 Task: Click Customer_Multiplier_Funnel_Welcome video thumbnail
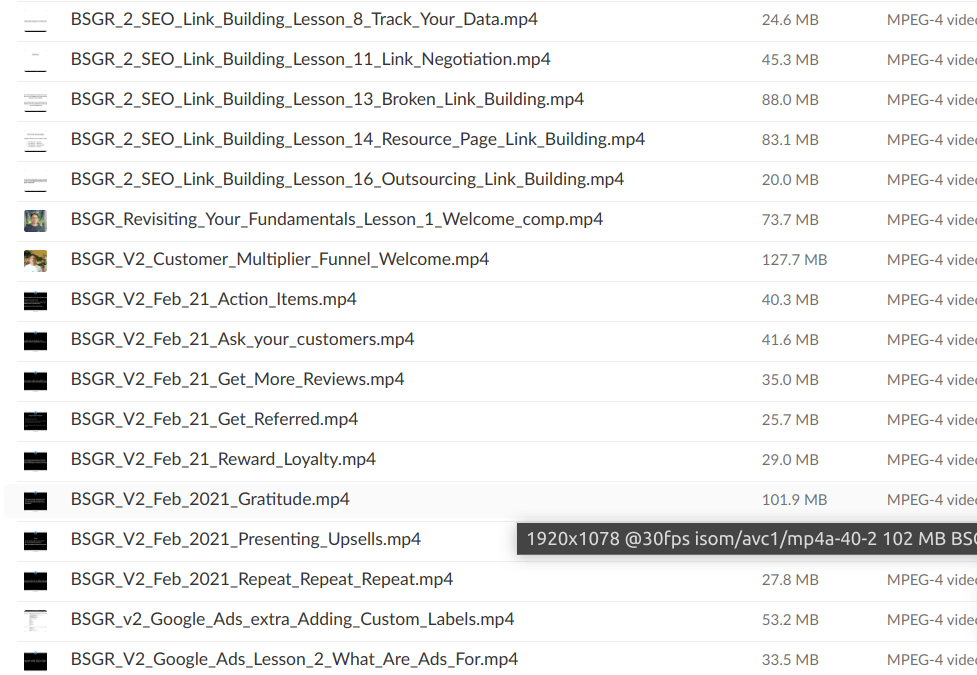click(35, 260)
